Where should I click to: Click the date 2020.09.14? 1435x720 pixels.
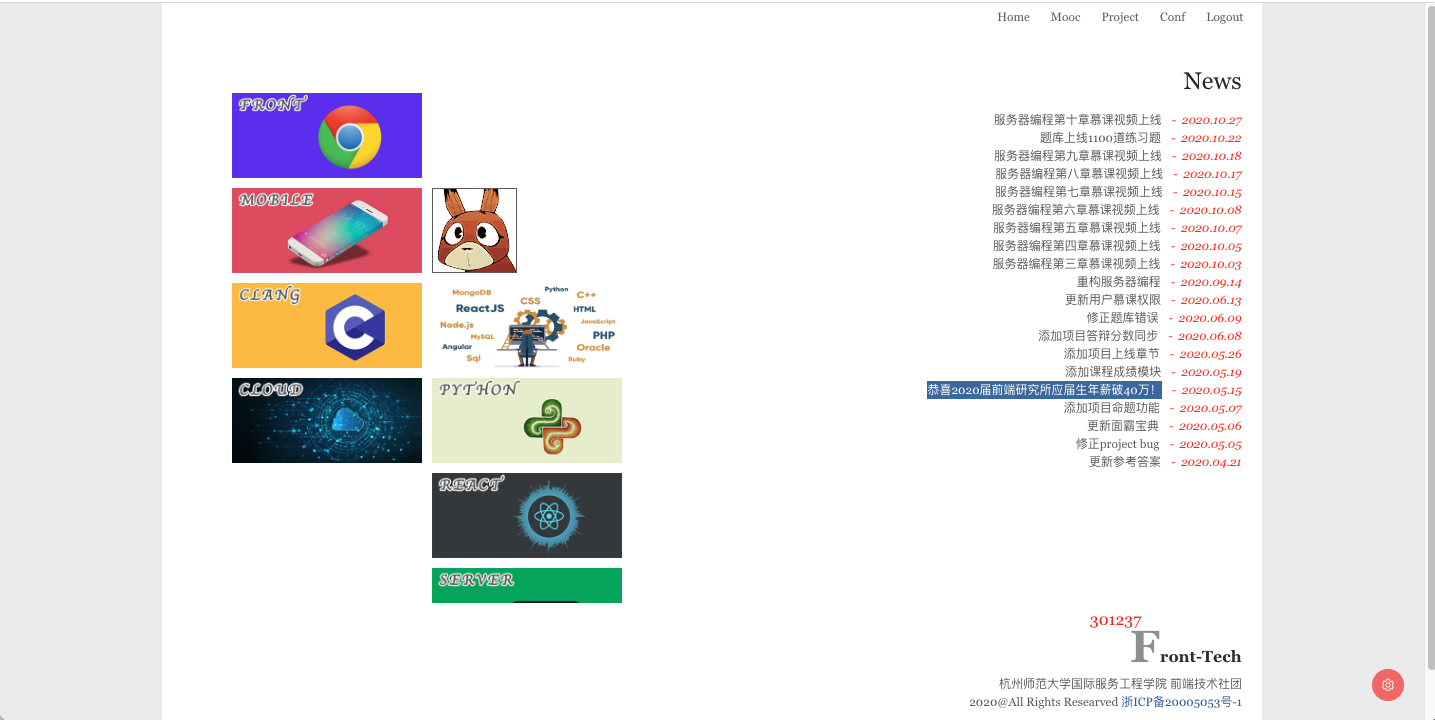pyautogui.click(x=1211, y=282)
